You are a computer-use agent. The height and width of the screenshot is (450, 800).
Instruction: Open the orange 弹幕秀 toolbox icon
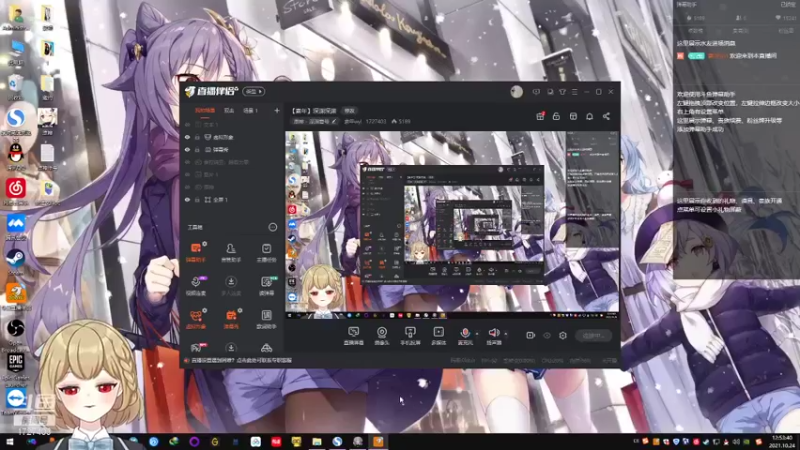pyautogui.click(x=231, y=319)
